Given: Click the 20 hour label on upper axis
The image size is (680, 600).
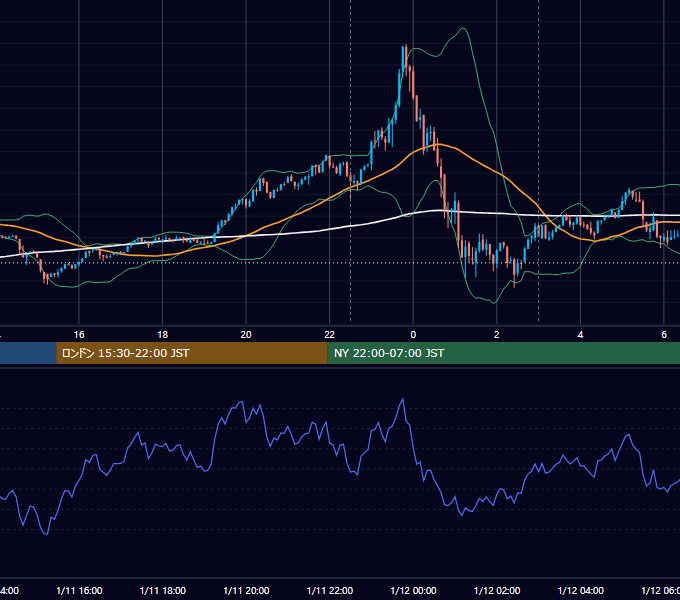Looking at the screenshot, I should 246,335.
